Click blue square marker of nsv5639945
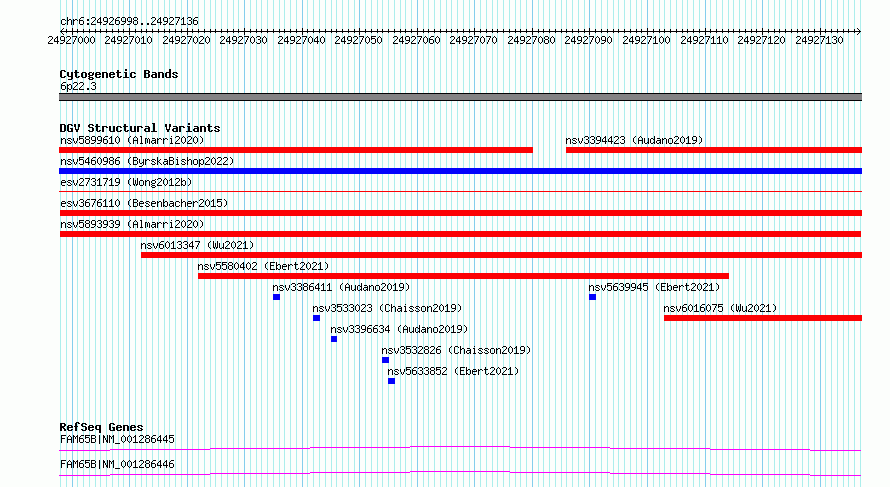 tap(593, 297)
